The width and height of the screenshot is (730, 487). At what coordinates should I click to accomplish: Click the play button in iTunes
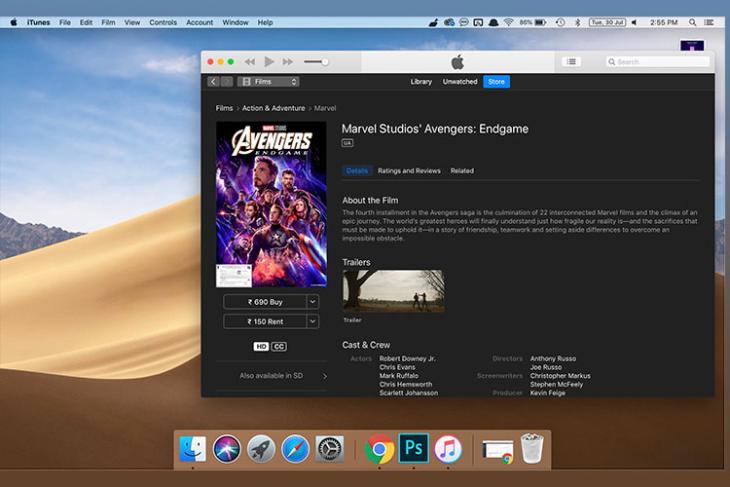(x=269, y=61)
